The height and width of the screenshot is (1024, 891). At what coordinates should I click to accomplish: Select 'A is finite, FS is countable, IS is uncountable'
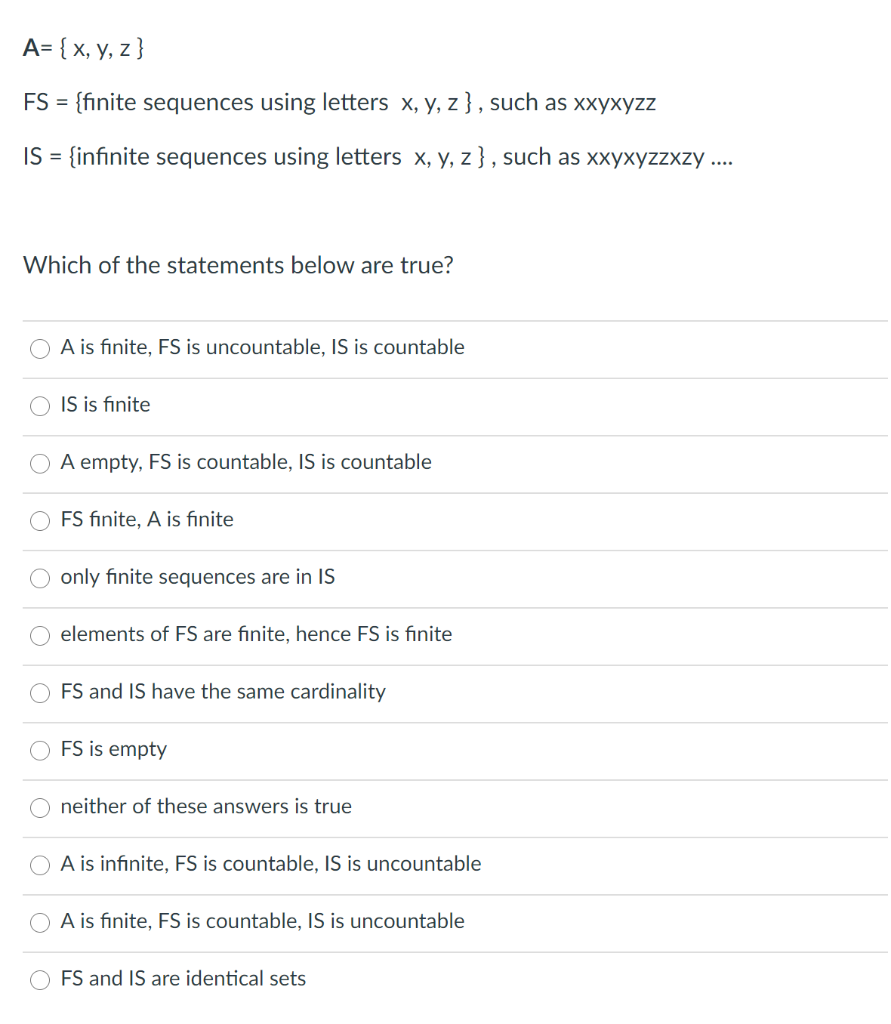pyautogui.click(x=39, y=922)
